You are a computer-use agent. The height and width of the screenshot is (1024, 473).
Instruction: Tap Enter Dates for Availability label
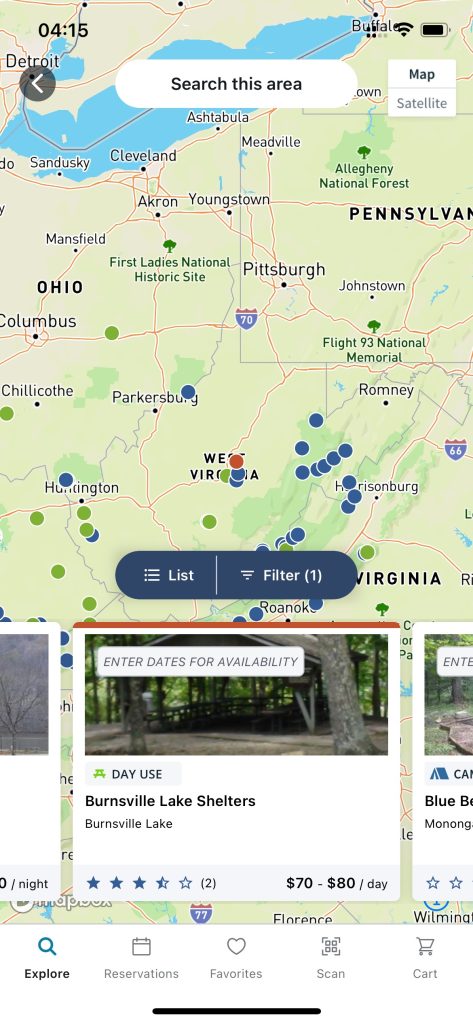[201, 662]
